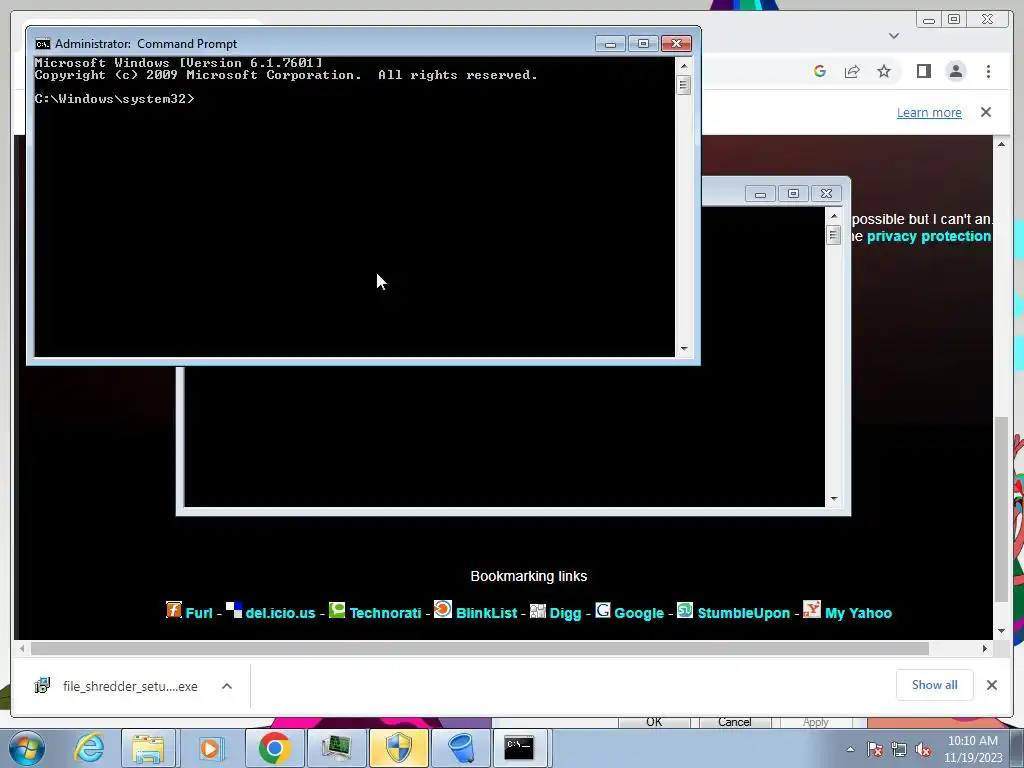
Task: Switch to Chrome in the taskbar
Action: click(x=274, y=748)
